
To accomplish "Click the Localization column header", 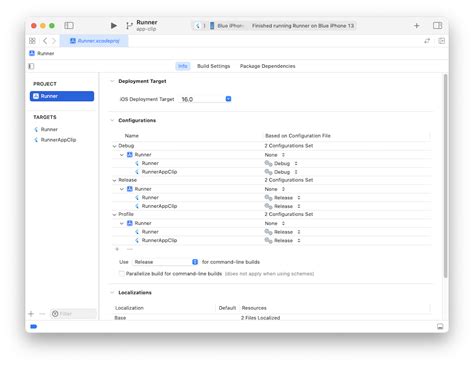I will [x=129, y=308].
